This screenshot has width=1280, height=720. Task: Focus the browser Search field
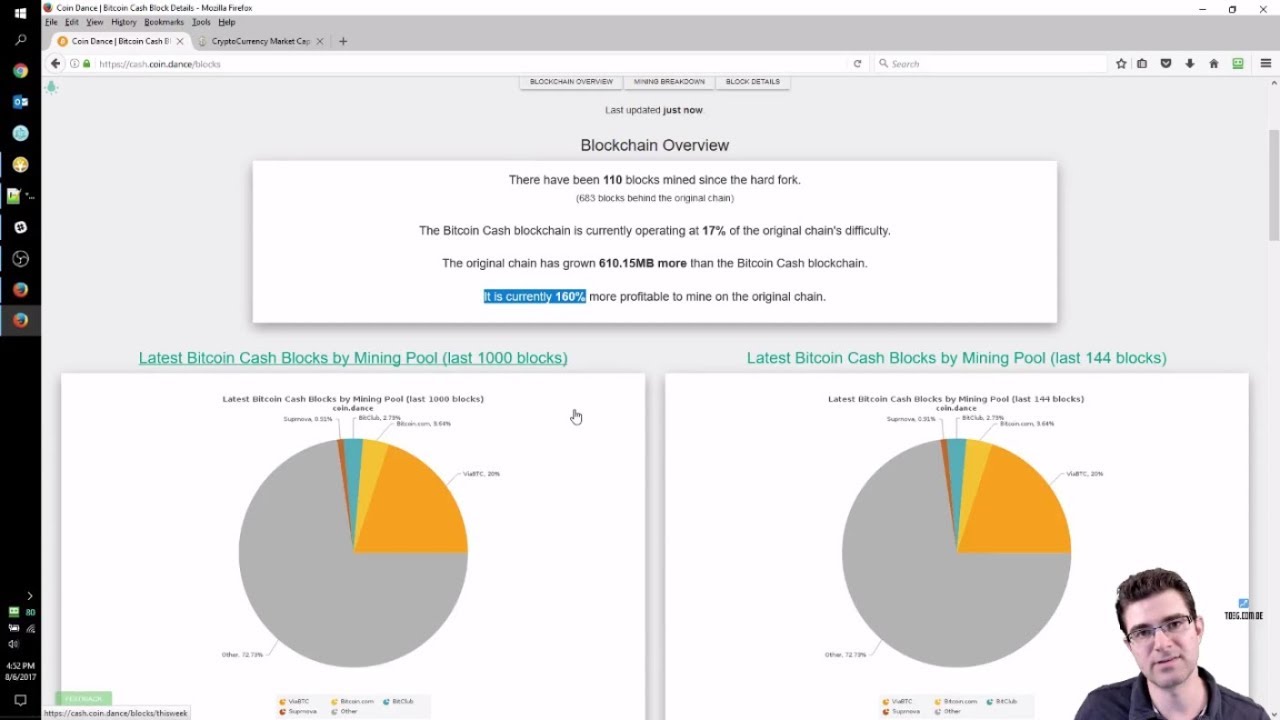pyautogui.click(x=990, y=64)
